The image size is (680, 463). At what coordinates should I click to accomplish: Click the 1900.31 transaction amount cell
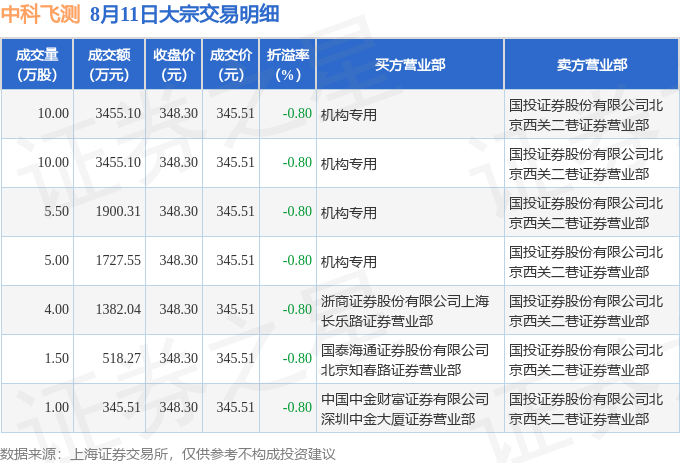[109, 212]
